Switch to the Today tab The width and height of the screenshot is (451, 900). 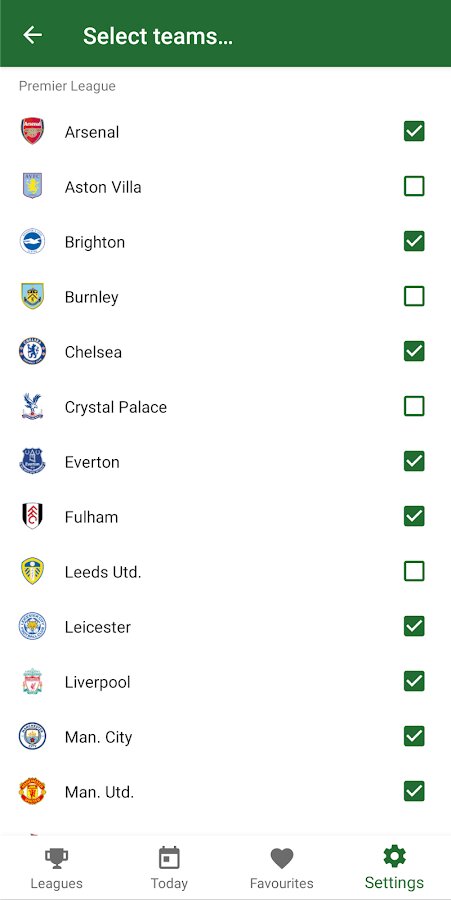coord(169,868)
